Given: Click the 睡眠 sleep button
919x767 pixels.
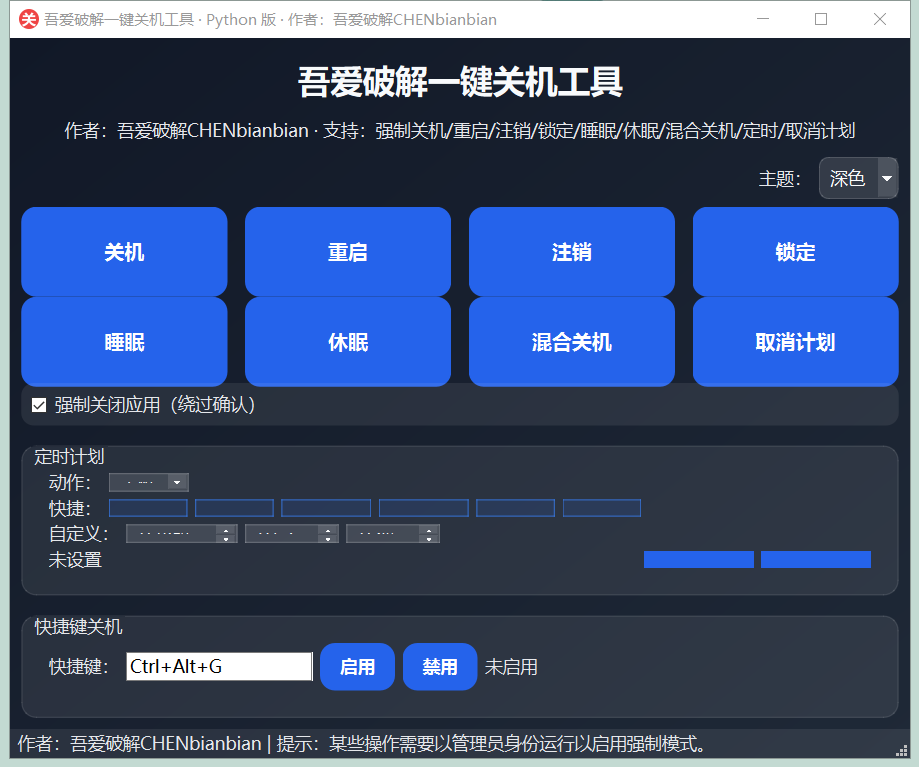Looking at the screenshot, I should pyautogui.click(x=124, y=342).
